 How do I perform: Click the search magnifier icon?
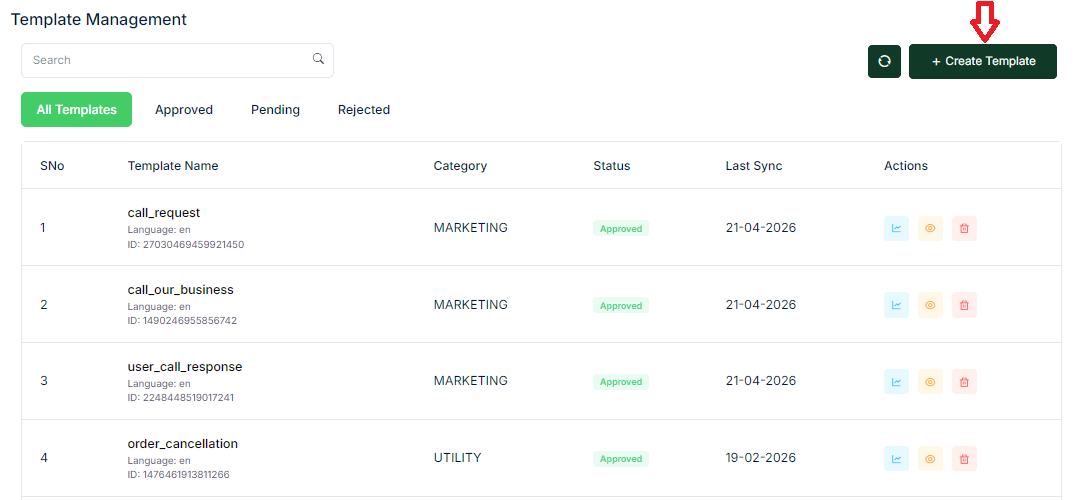coord(318,59)
